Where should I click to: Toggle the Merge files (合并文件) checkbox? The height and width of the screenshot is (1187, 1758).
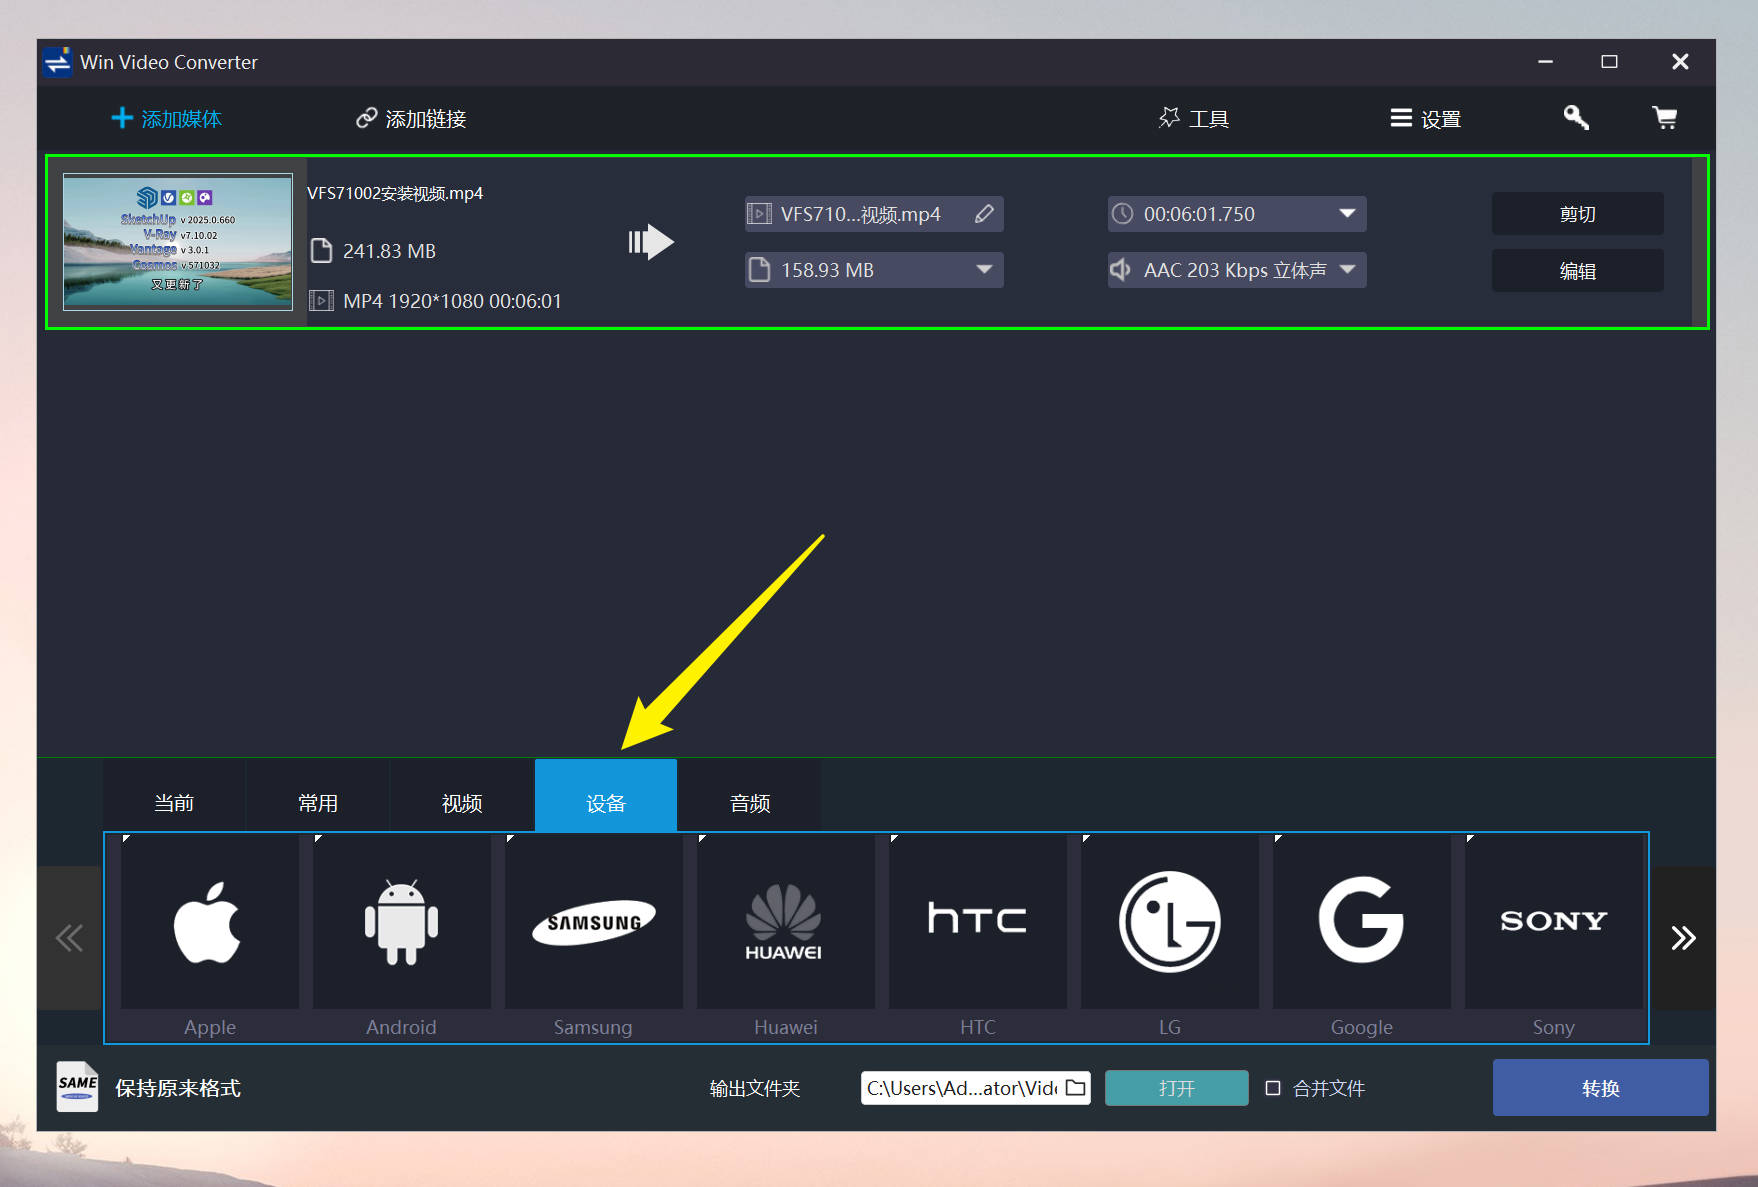tap(1273, 1088)
